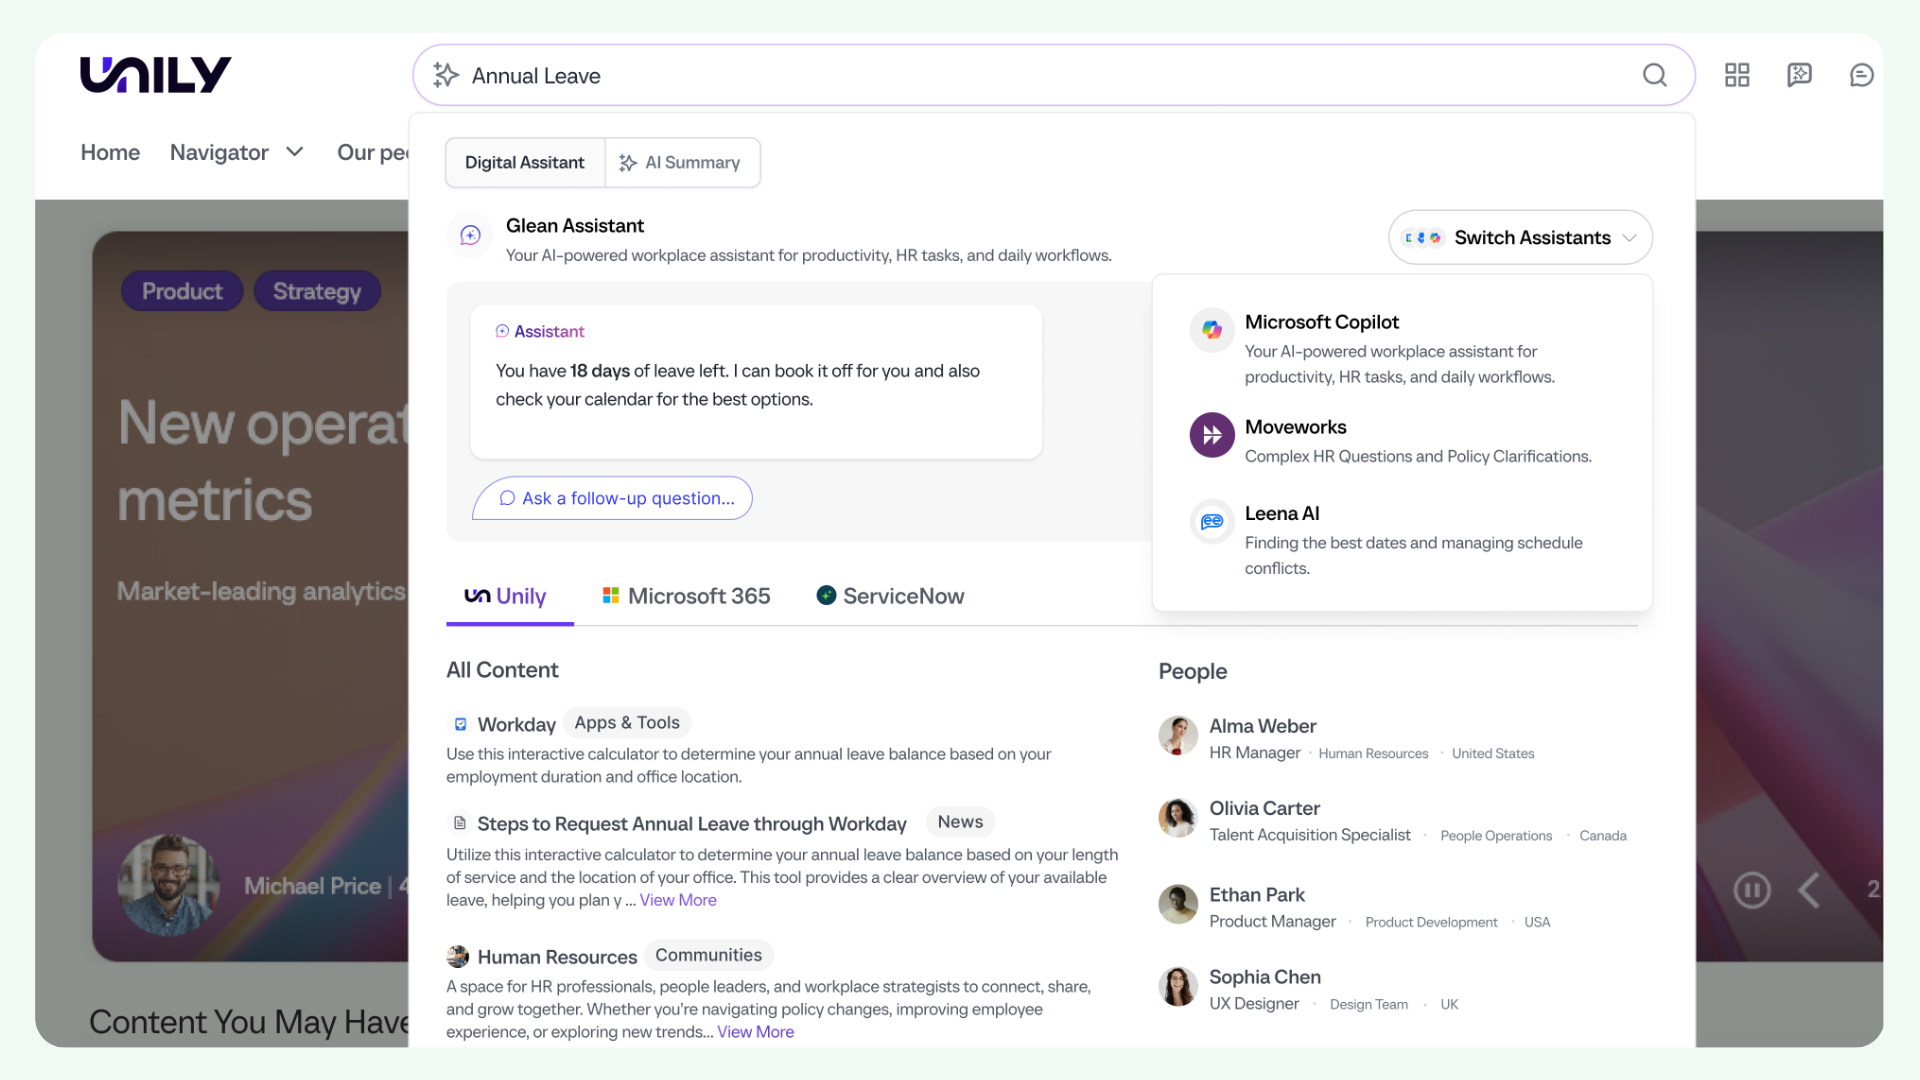Select the Leena AI assistant icon
This screenshot has width=1920, height=1080.
point(1211,521)
